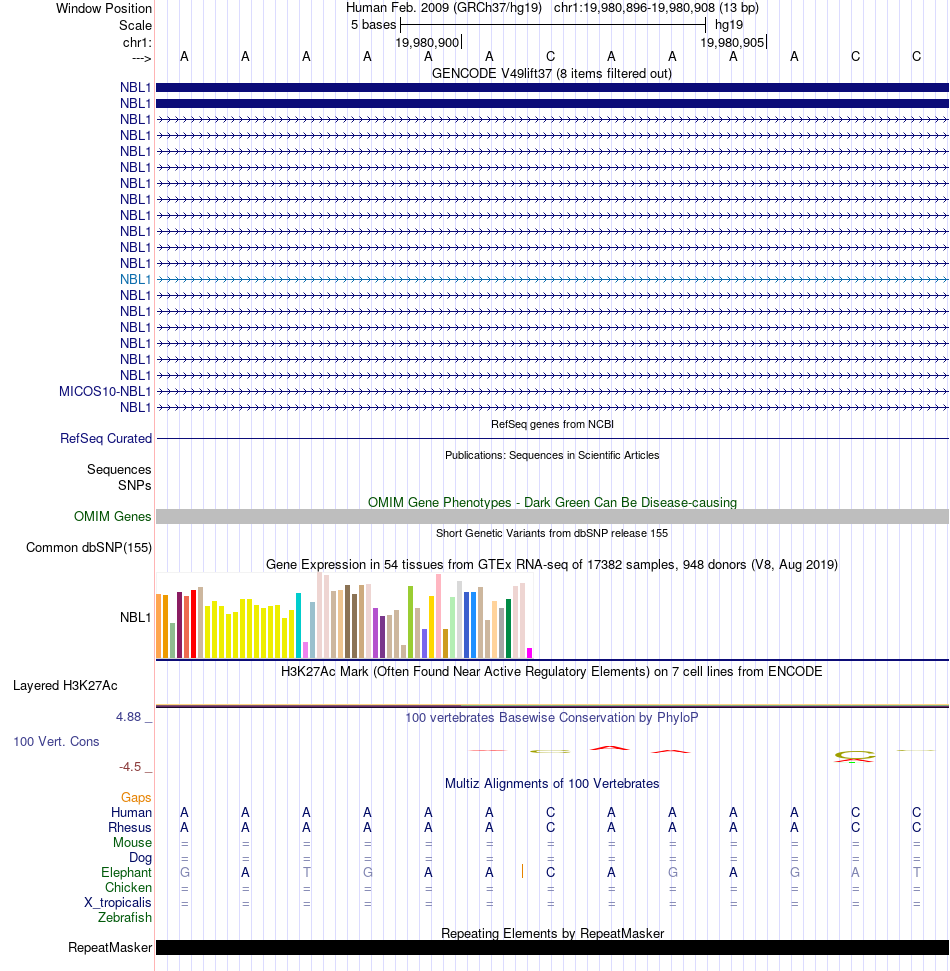Click the Window Position label

coord(103,9)
